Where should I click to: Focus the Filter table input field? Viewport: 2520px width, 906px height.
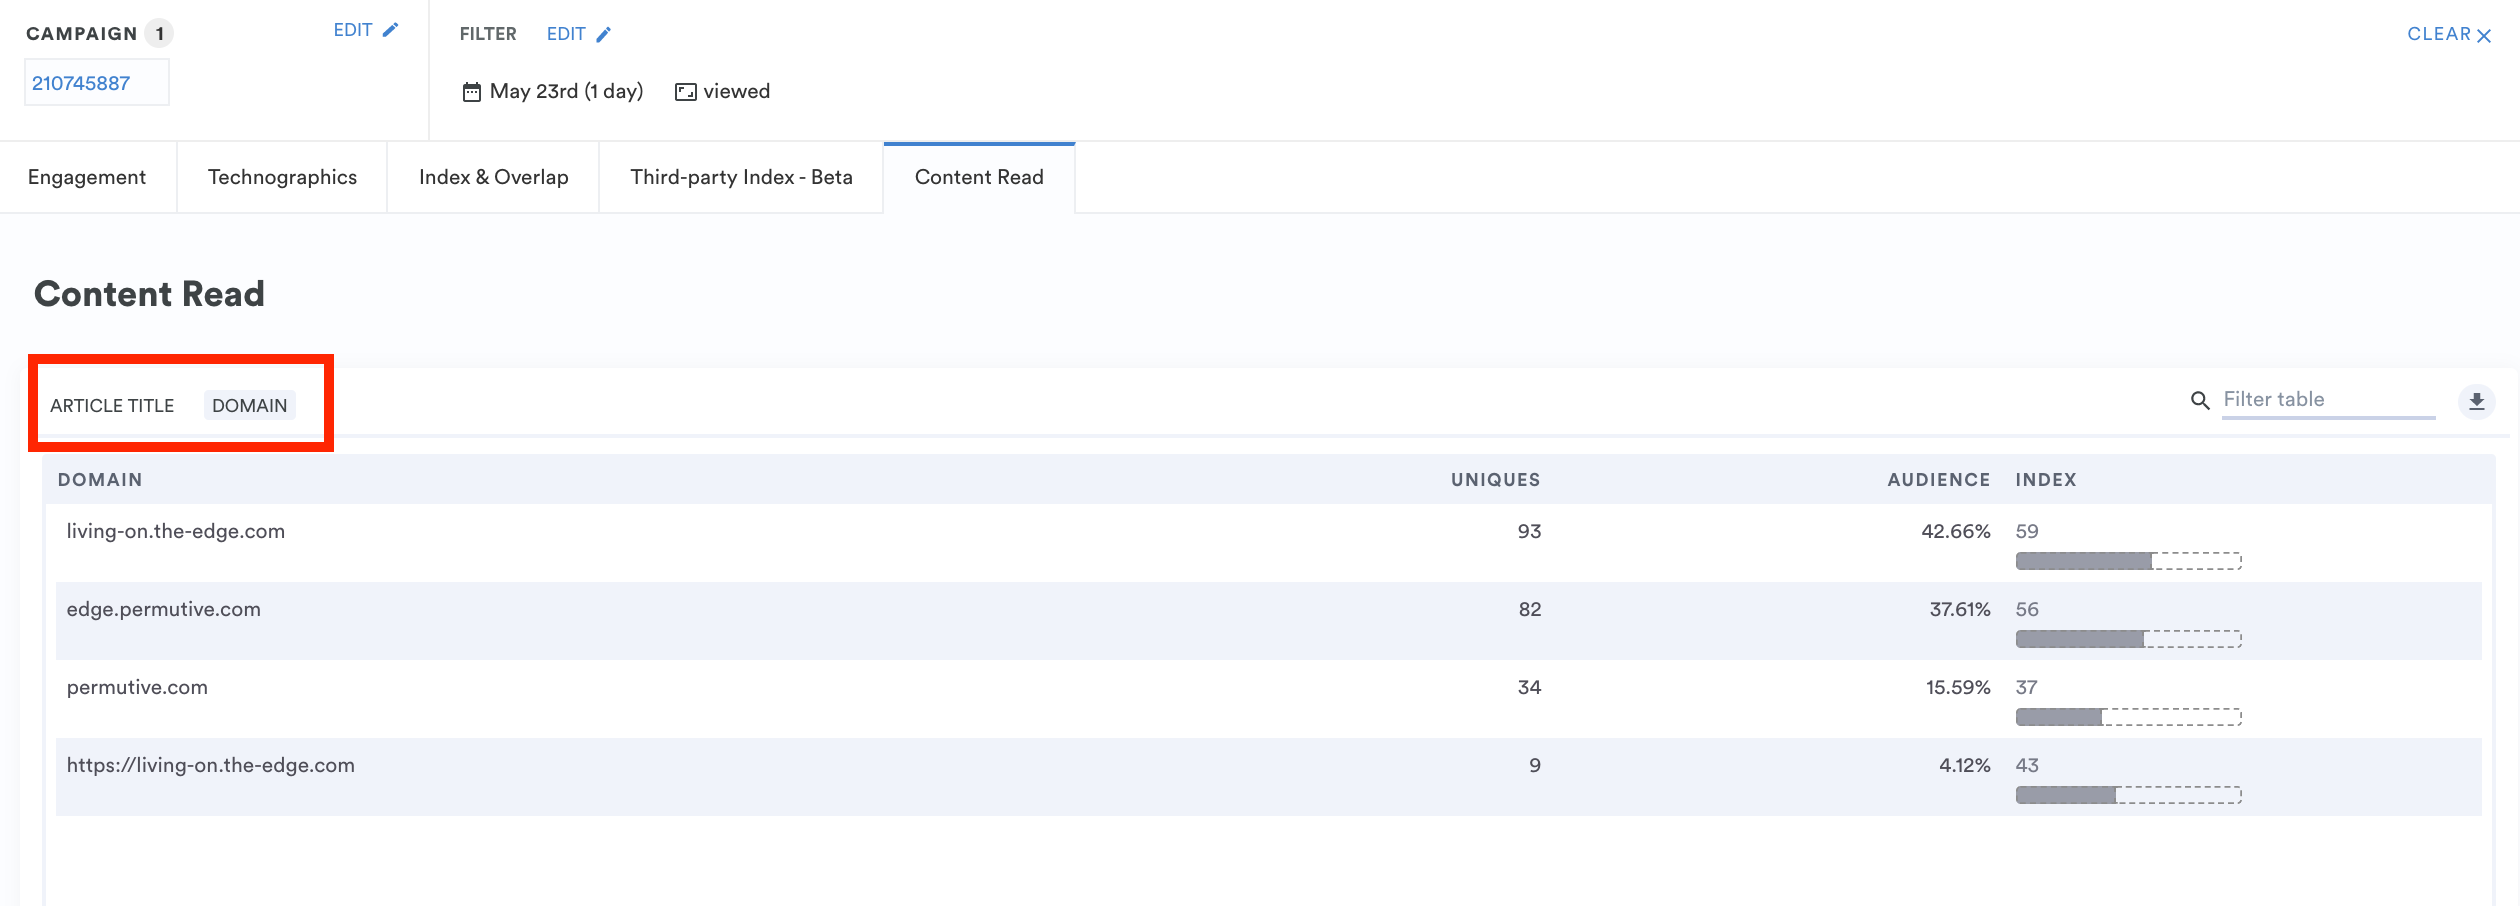click(x=2328, y=400)
